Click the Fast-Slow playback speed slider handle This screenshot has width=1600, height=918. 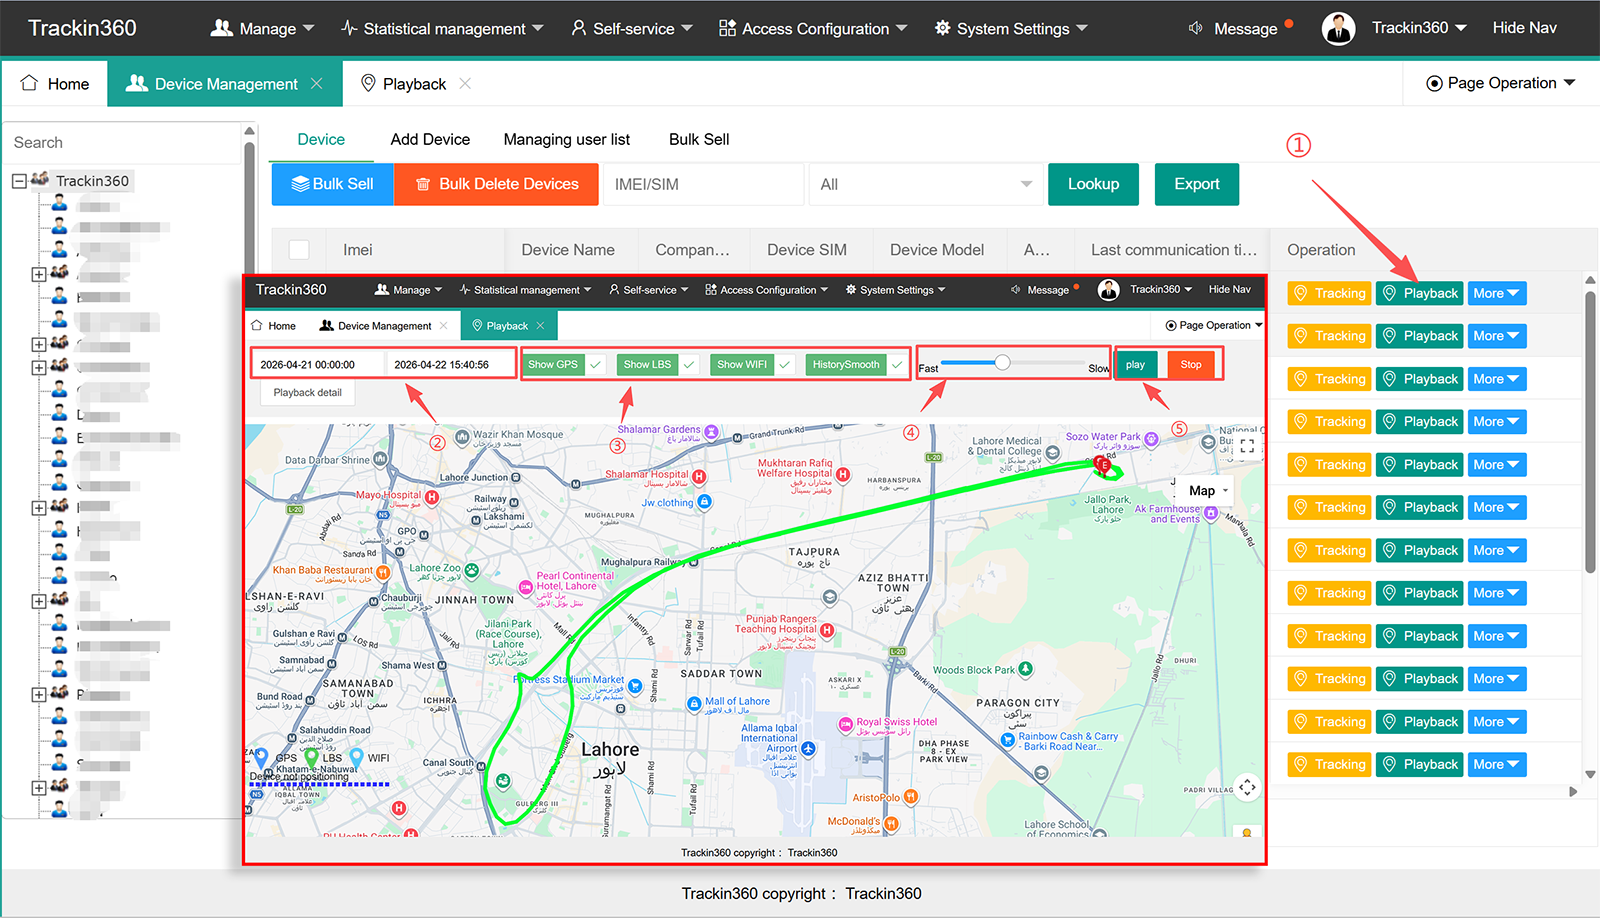click(1002, 362)
